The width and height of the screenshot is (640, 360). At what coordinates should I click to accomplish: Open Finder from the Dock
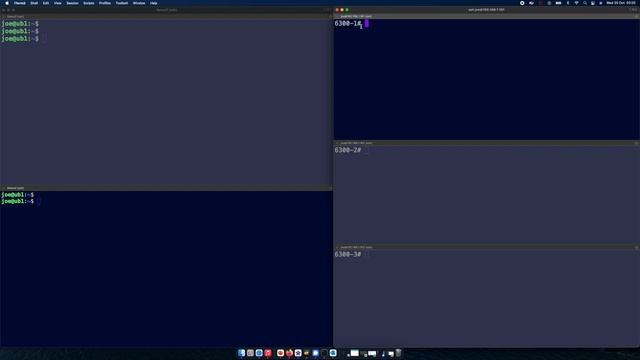point(242,353)
